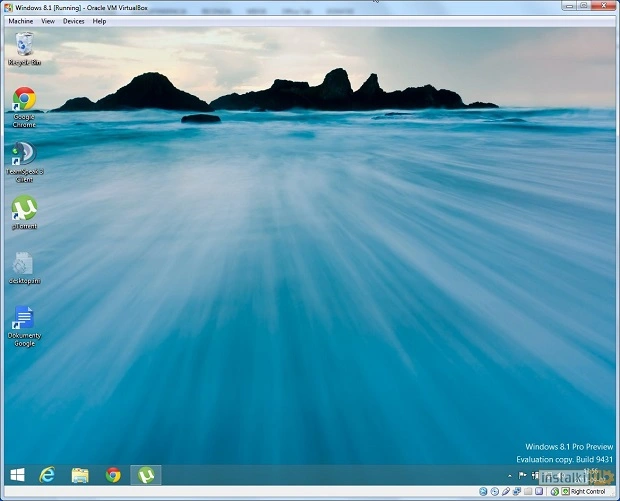Open Chrome from the taskbar
The image size is (620, 501).
click(x=113, y=475)
